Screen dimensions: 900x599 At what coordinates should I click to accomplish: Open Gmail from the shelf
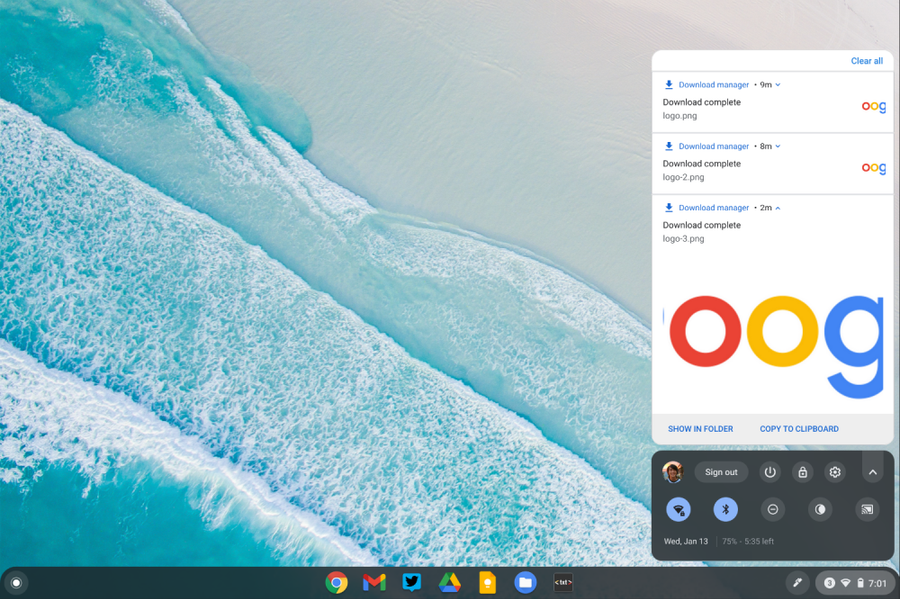[x=374, y=583]
